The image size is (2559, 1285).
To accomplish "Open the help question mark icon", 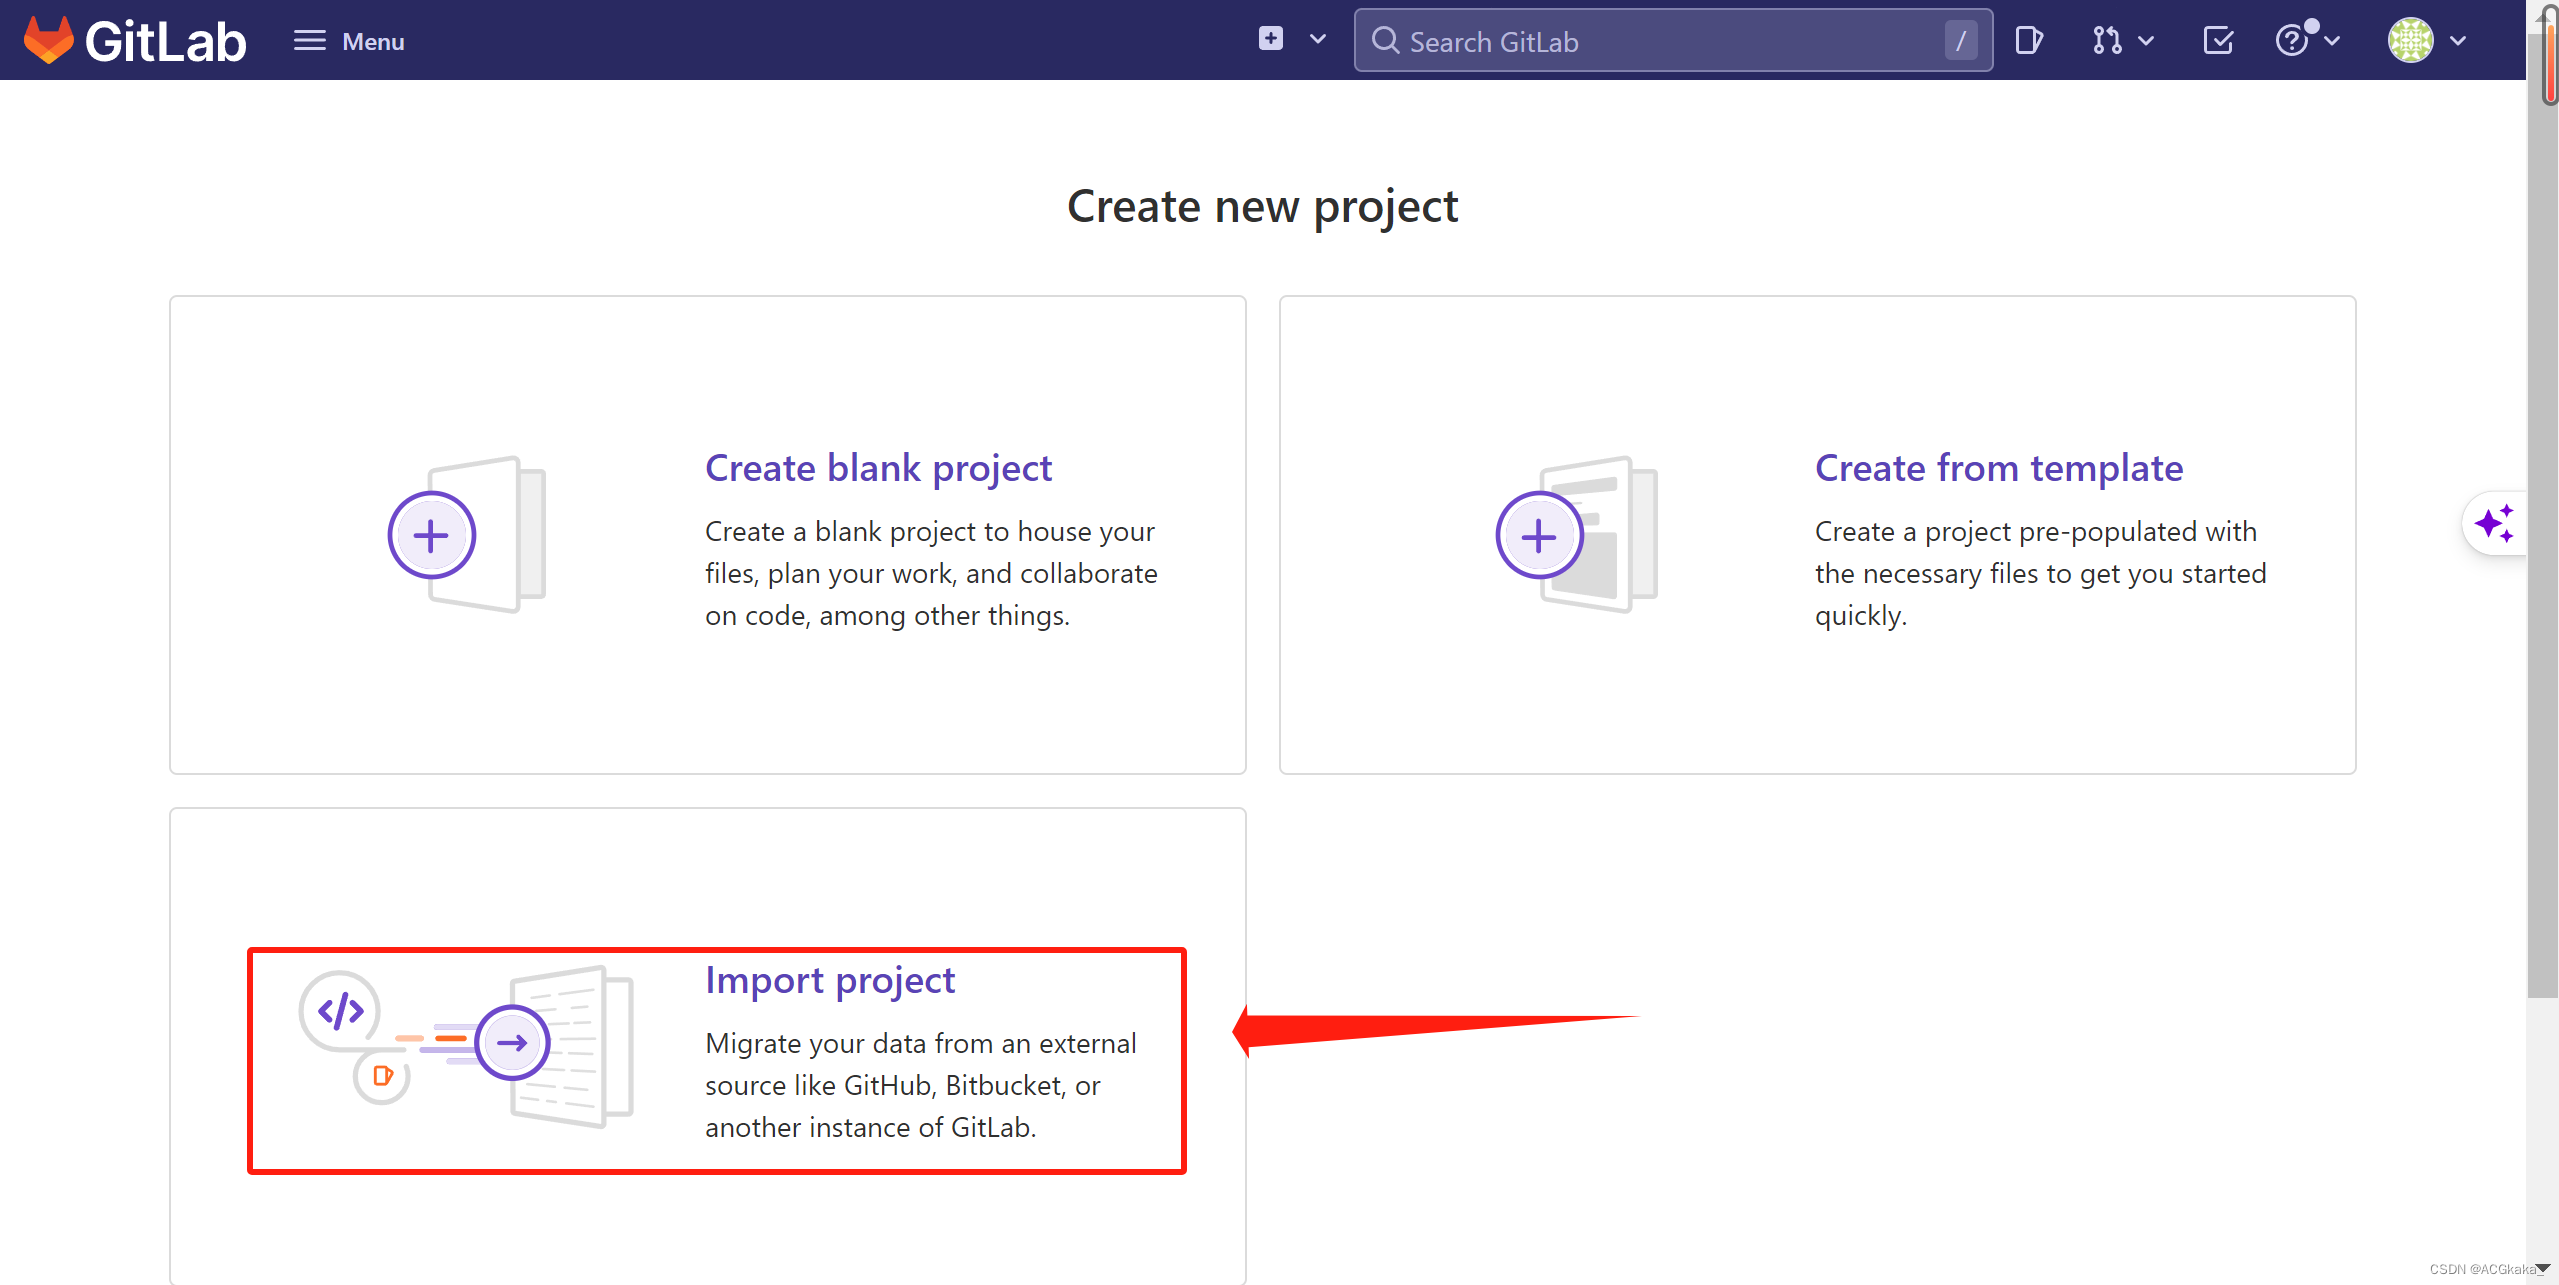I will [2292, 41].
